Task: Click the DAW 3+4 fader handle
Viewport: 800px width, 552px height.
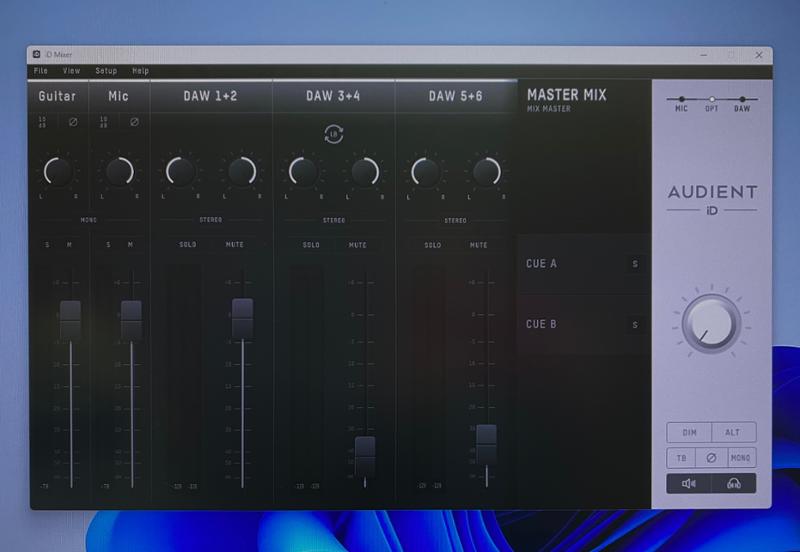Action: pyautogui.click(x=365, y=456)
